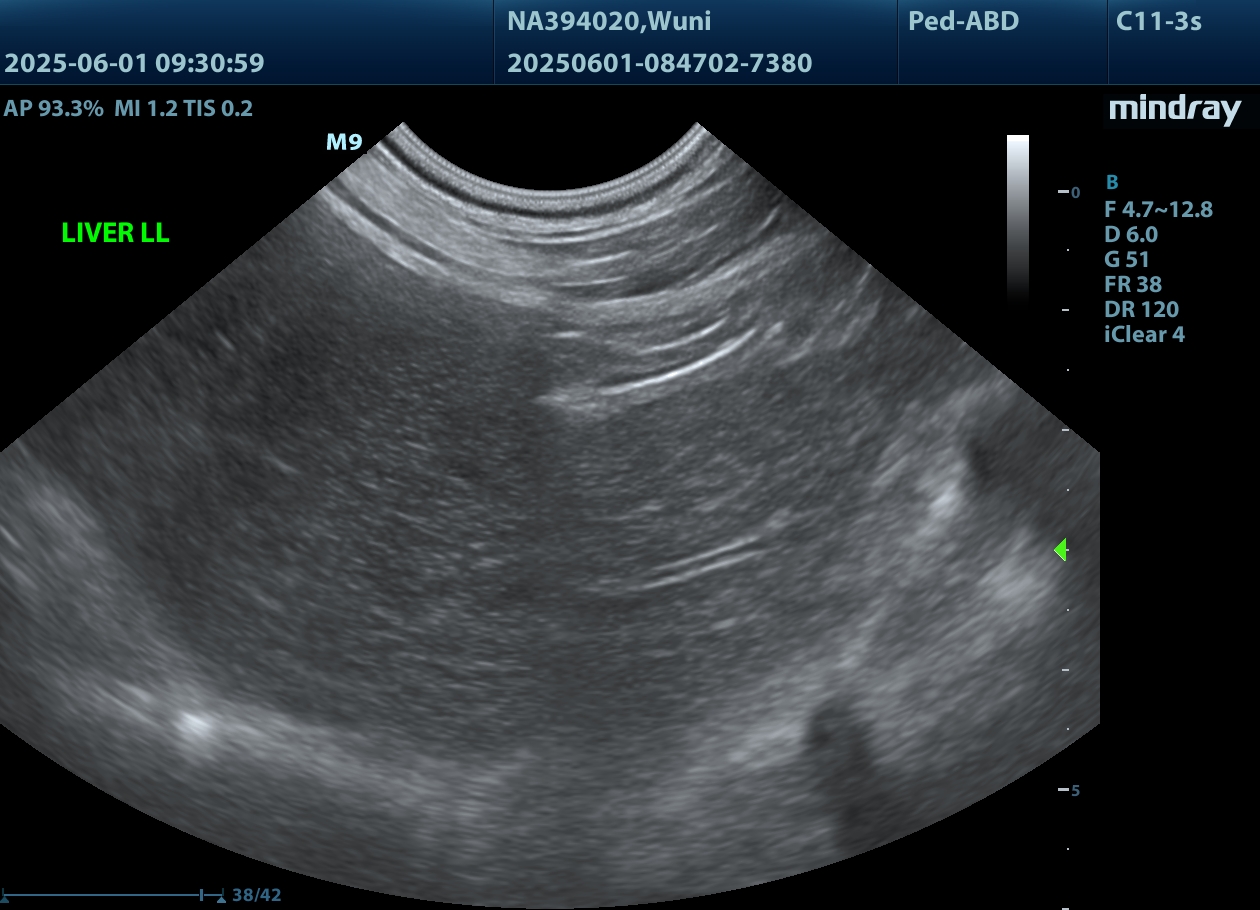Click the cine end triangle marker
The height and width of the screenshot is (910, 1260).
221,898
